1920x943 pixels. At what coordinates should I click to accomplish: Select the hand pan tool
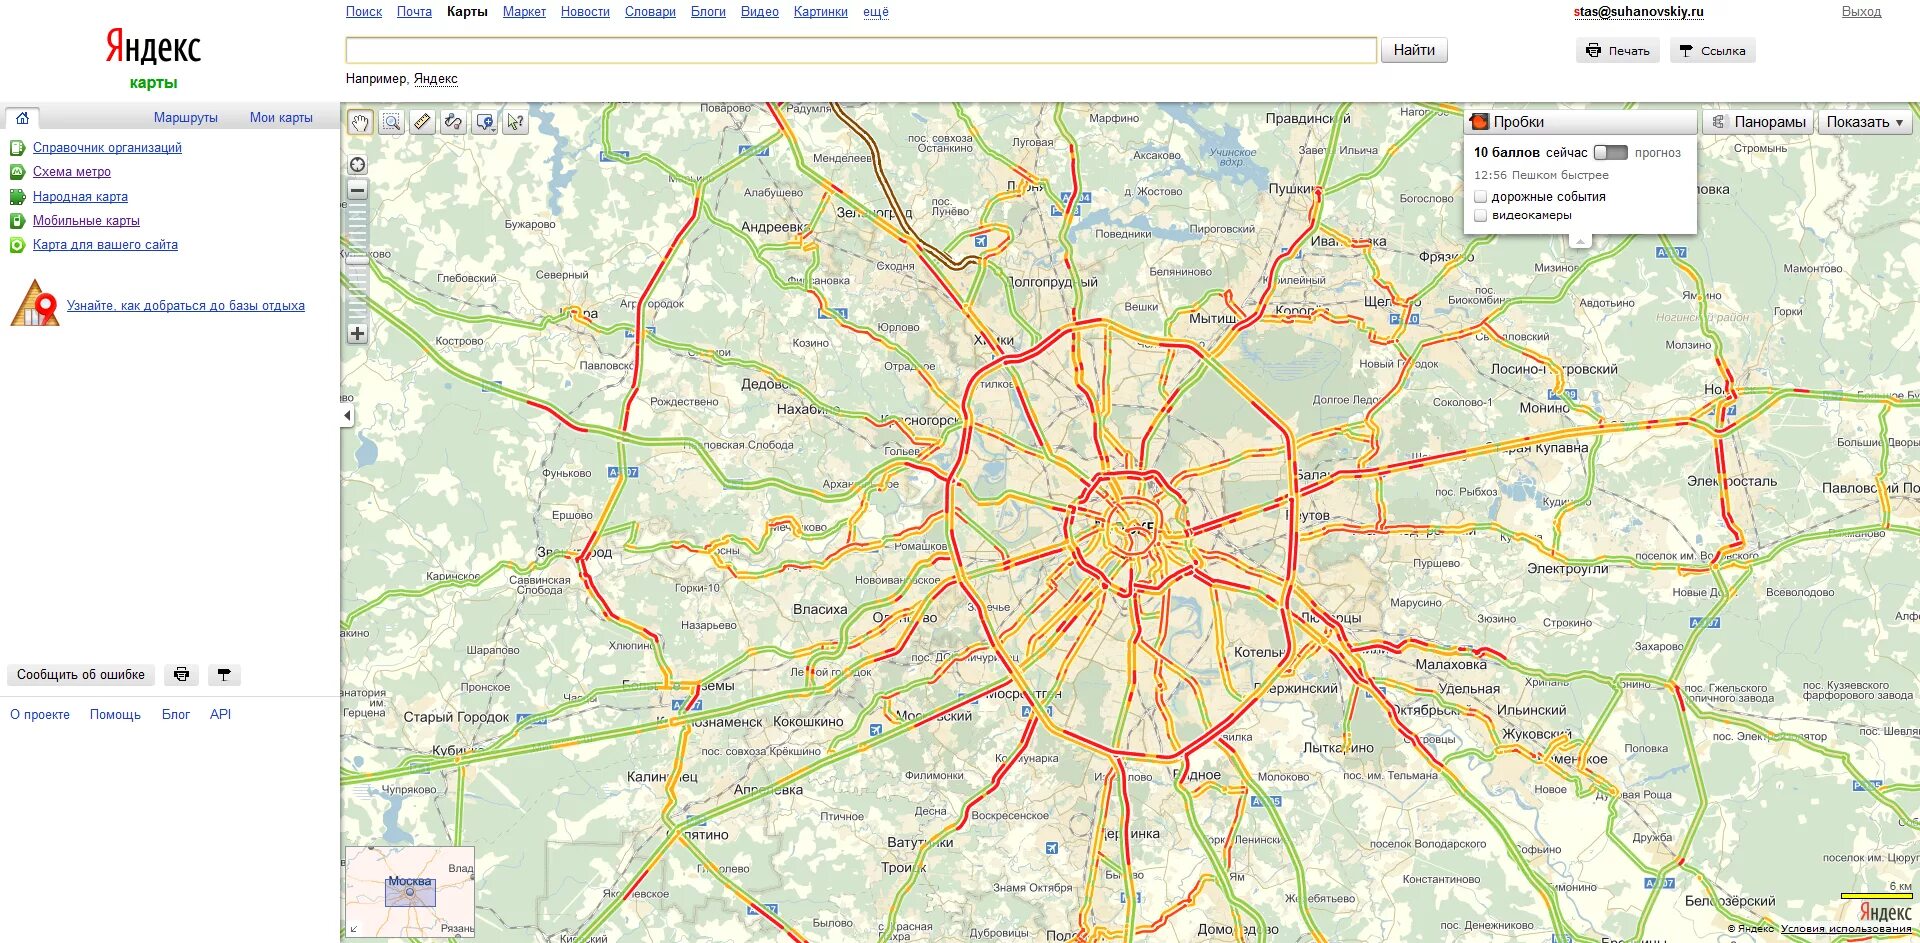pyautogui.click(x=360, y=122)
